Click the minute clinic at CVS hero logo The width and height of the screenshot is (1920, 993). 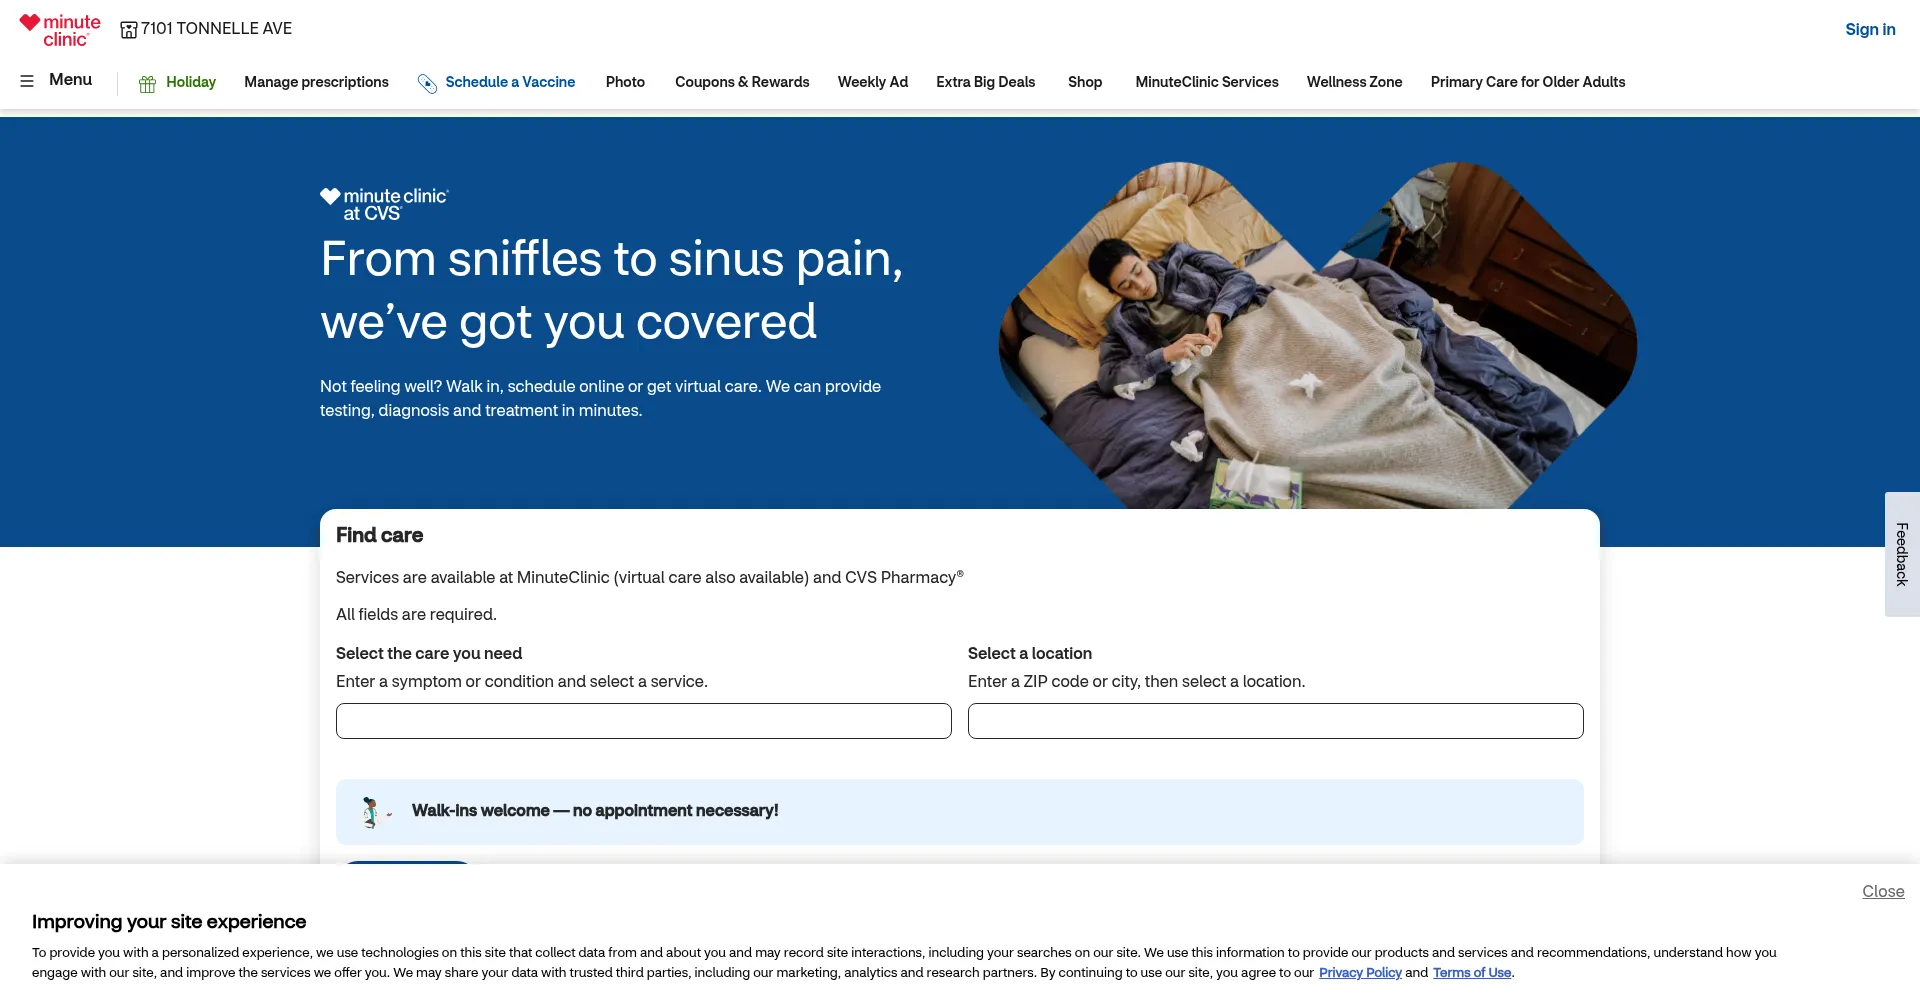[x=385, y=204]
